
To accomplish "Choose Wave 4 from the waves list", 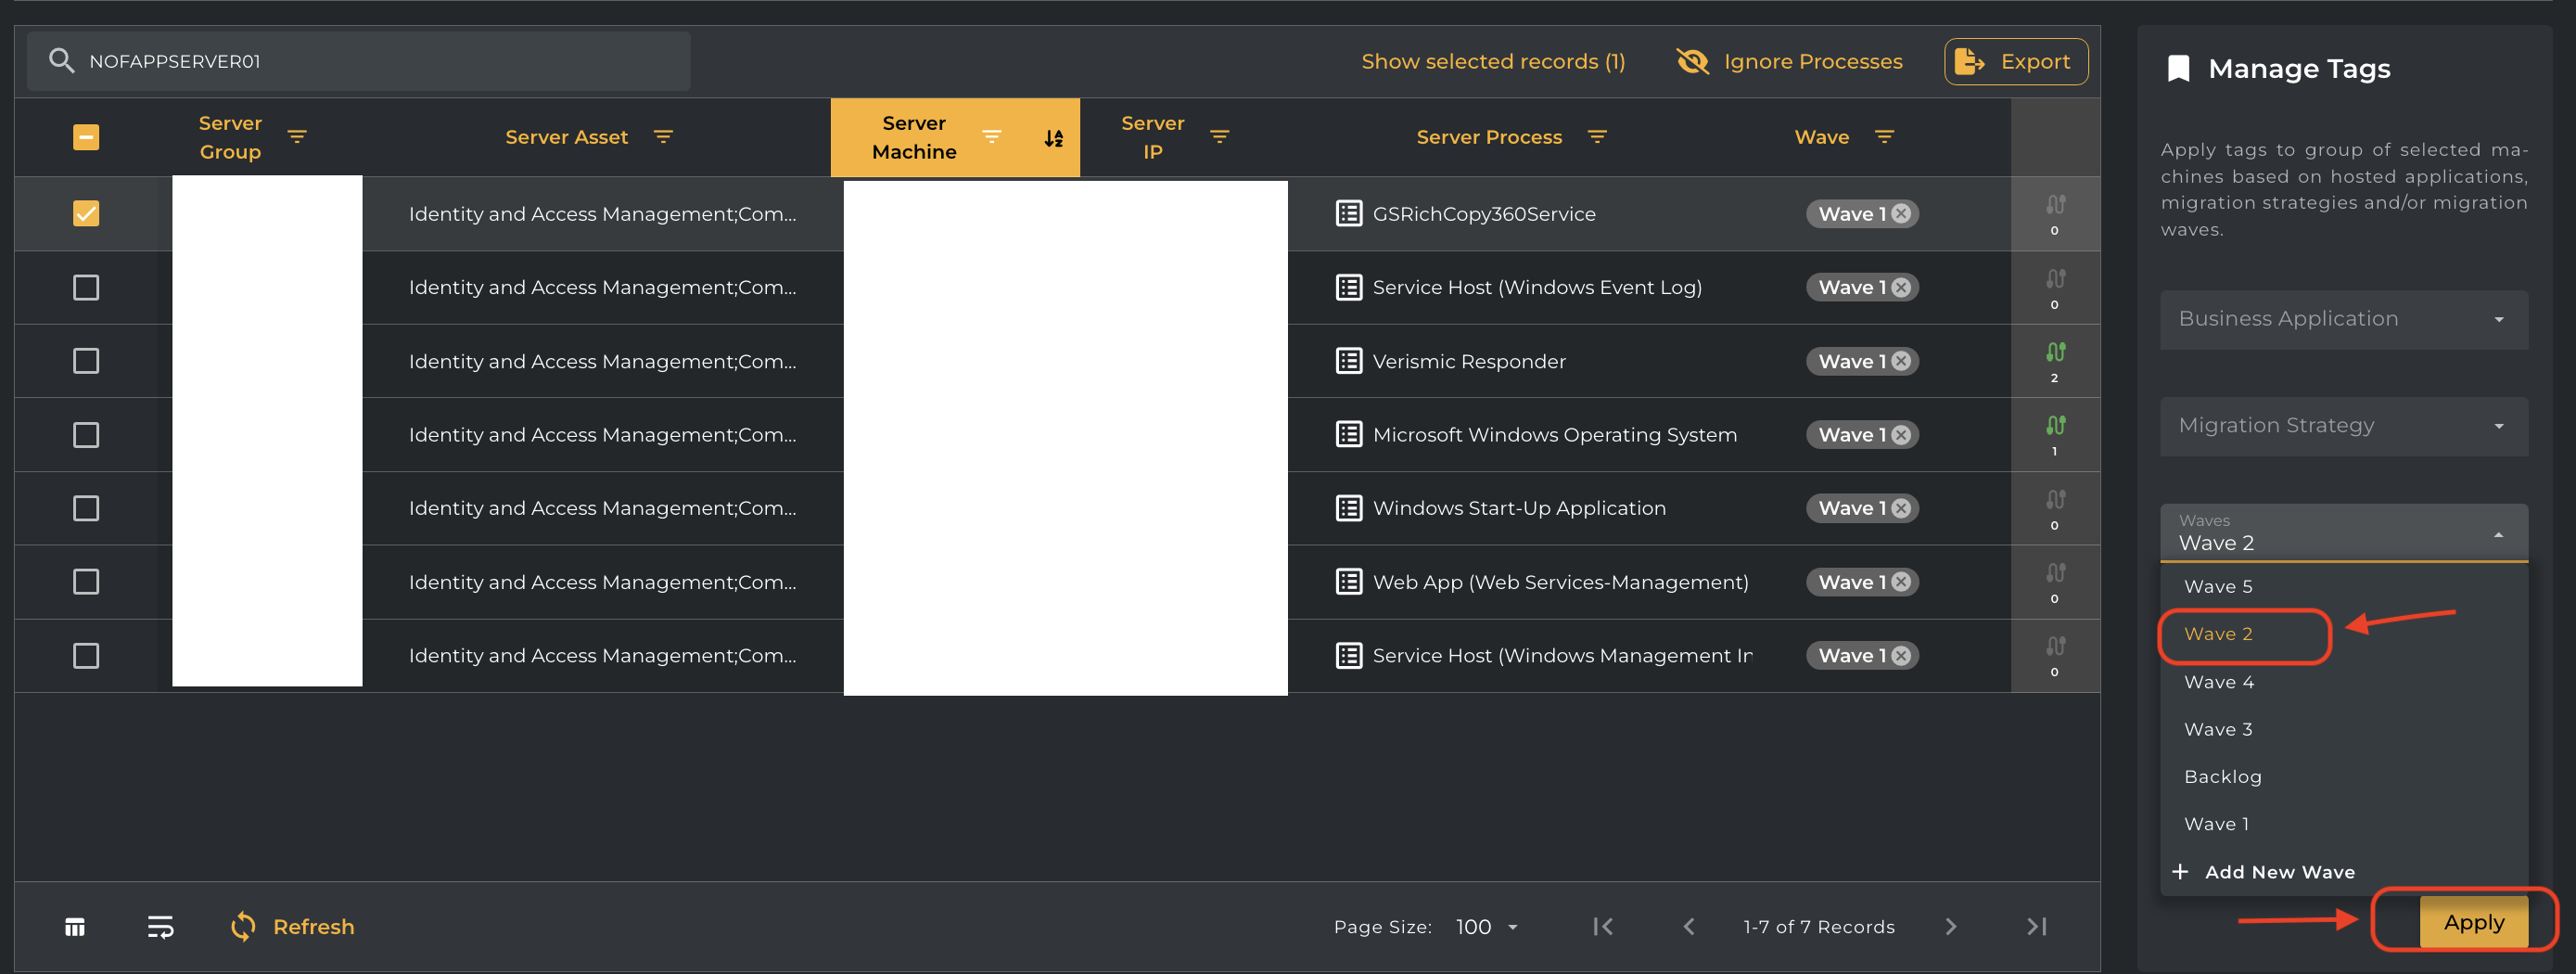I will point(2219,682).
